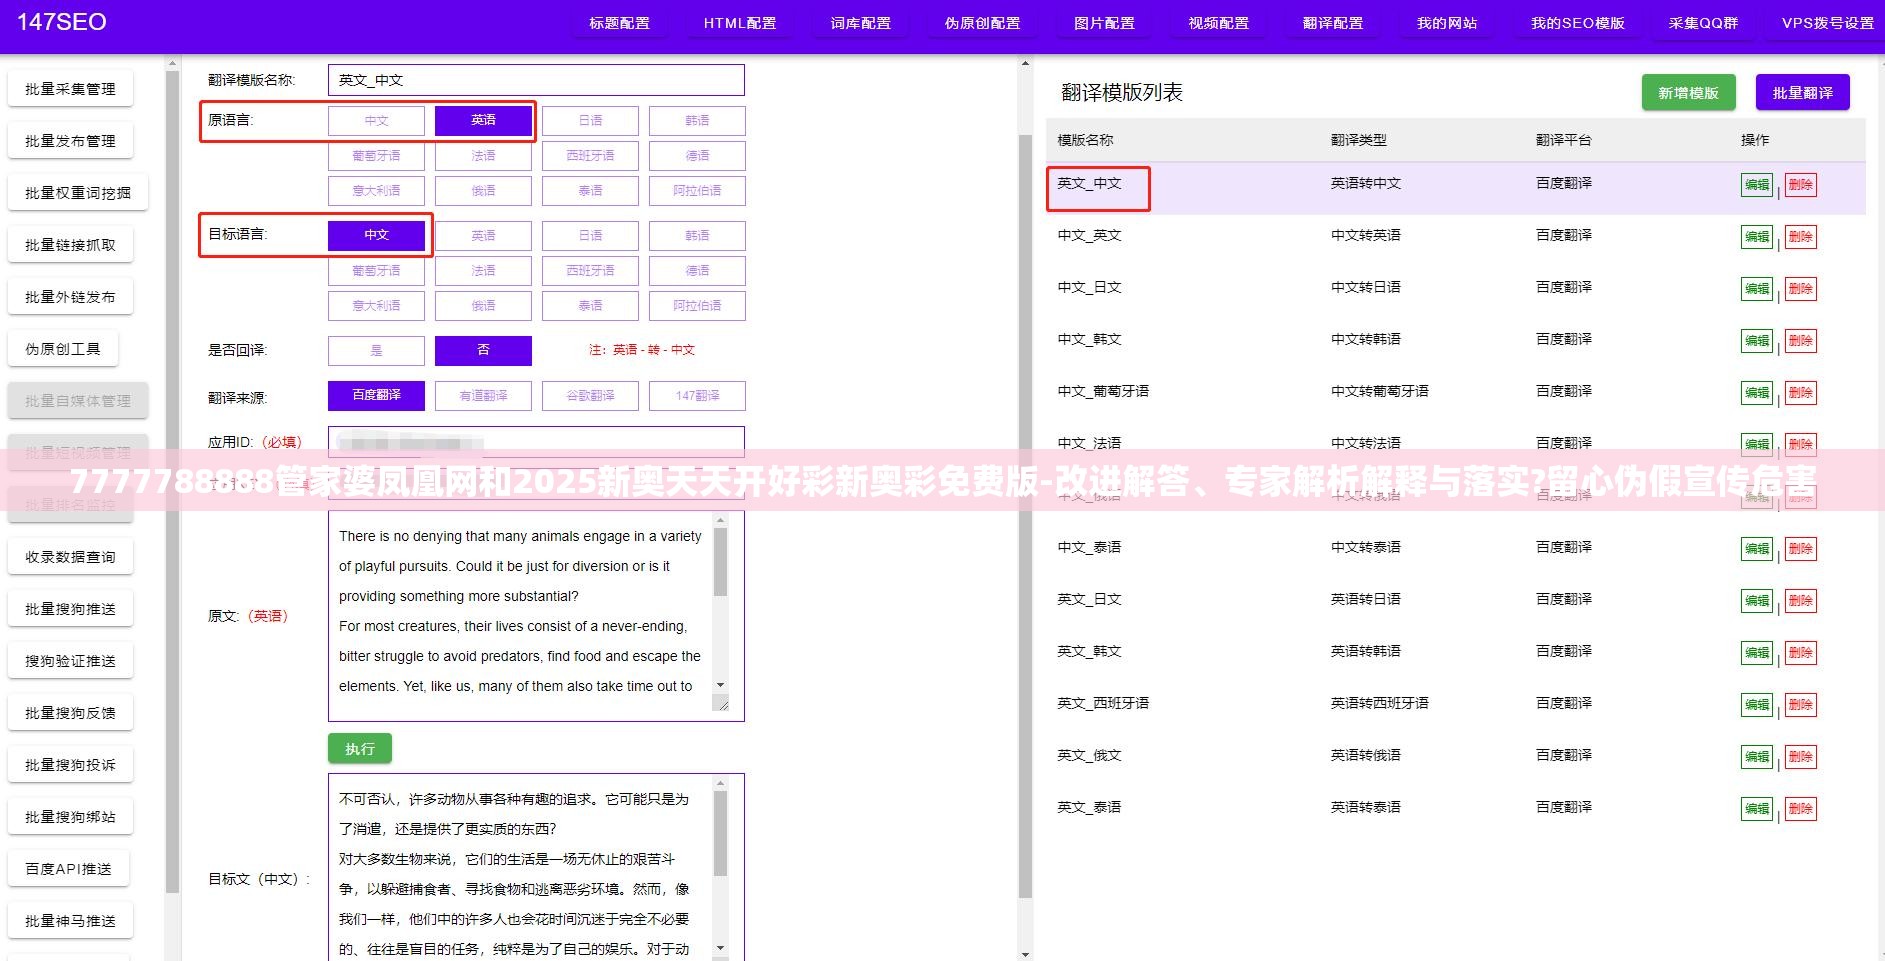Select 百度翻译 as the translation source
This screenshot has height=961, width=1885.
376,396
